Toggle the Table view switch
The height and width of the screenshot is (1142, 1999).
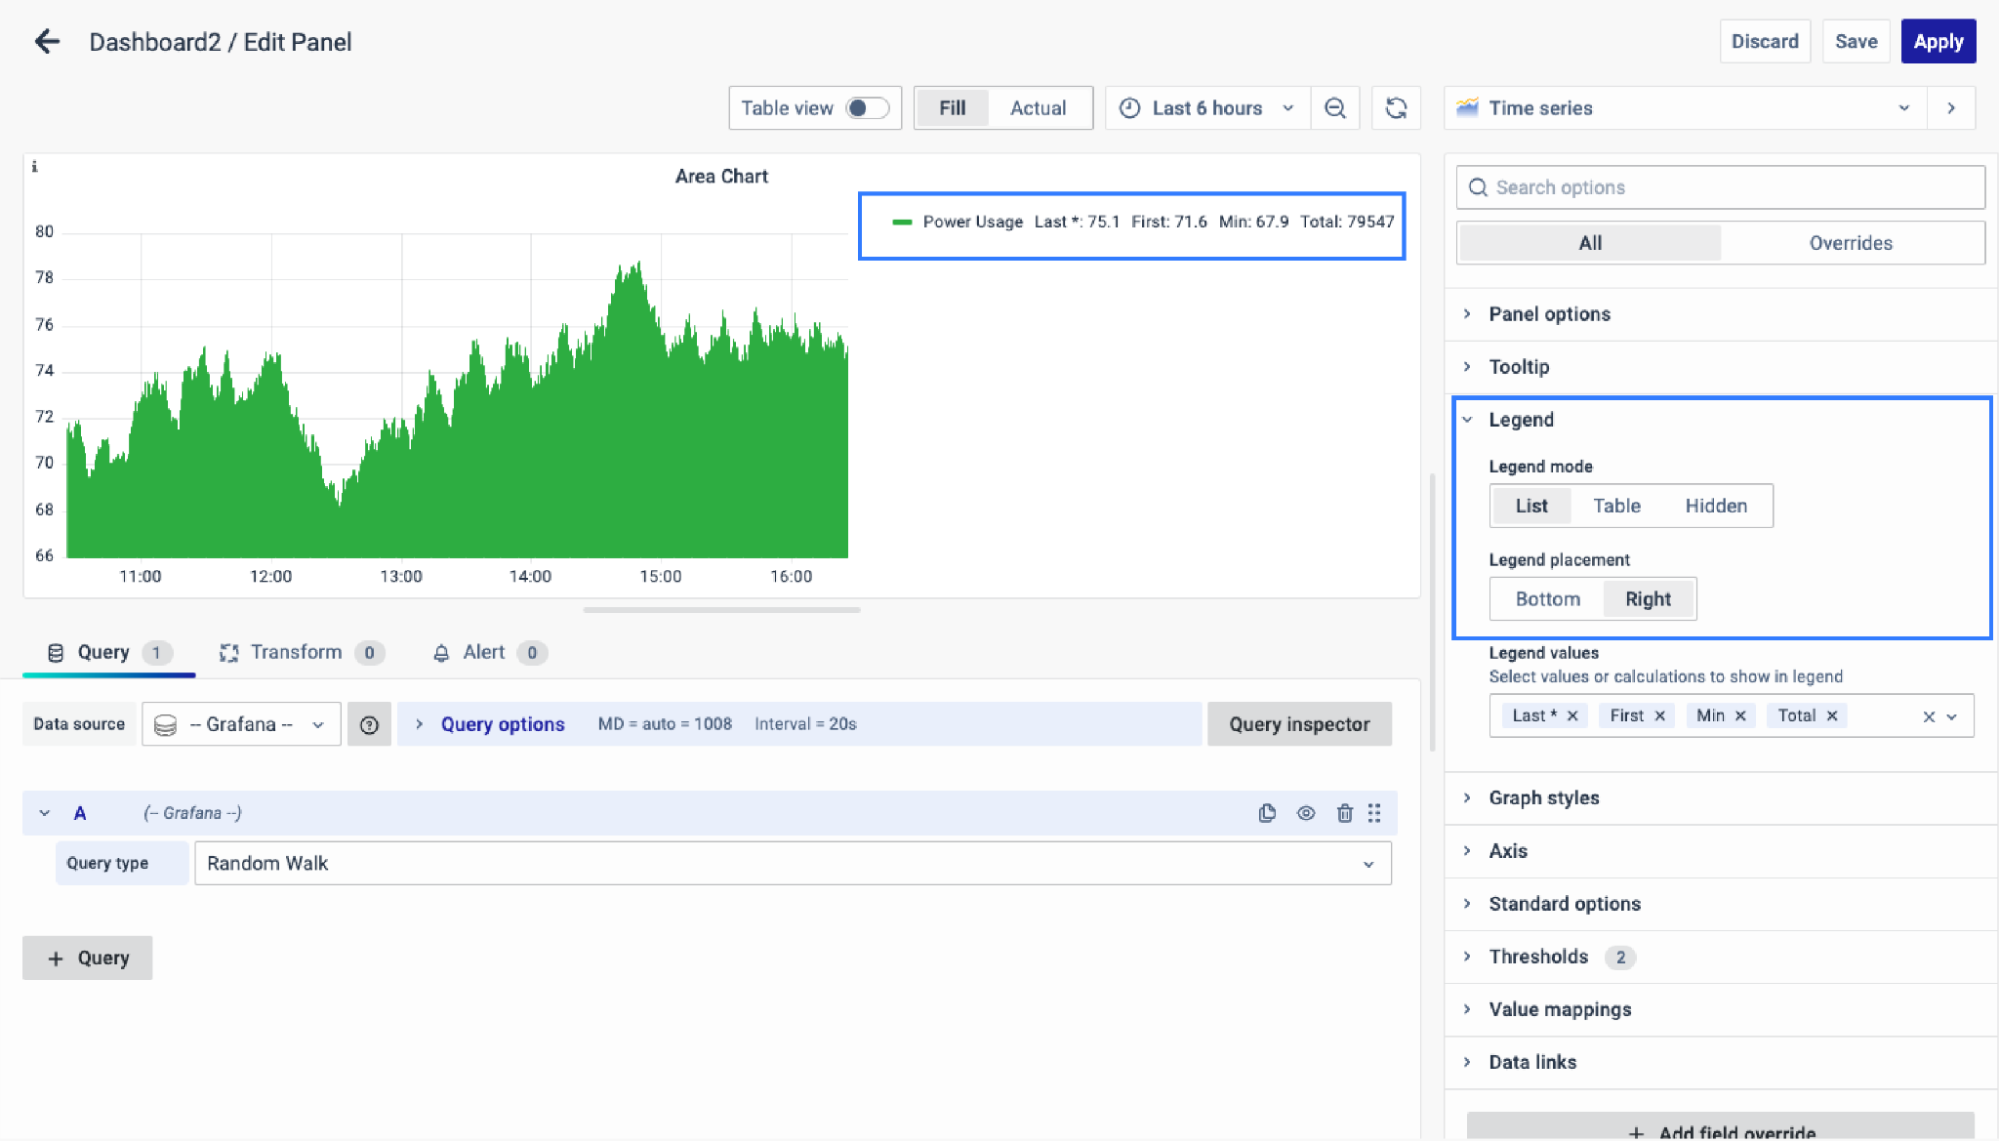tap(866, 108)
